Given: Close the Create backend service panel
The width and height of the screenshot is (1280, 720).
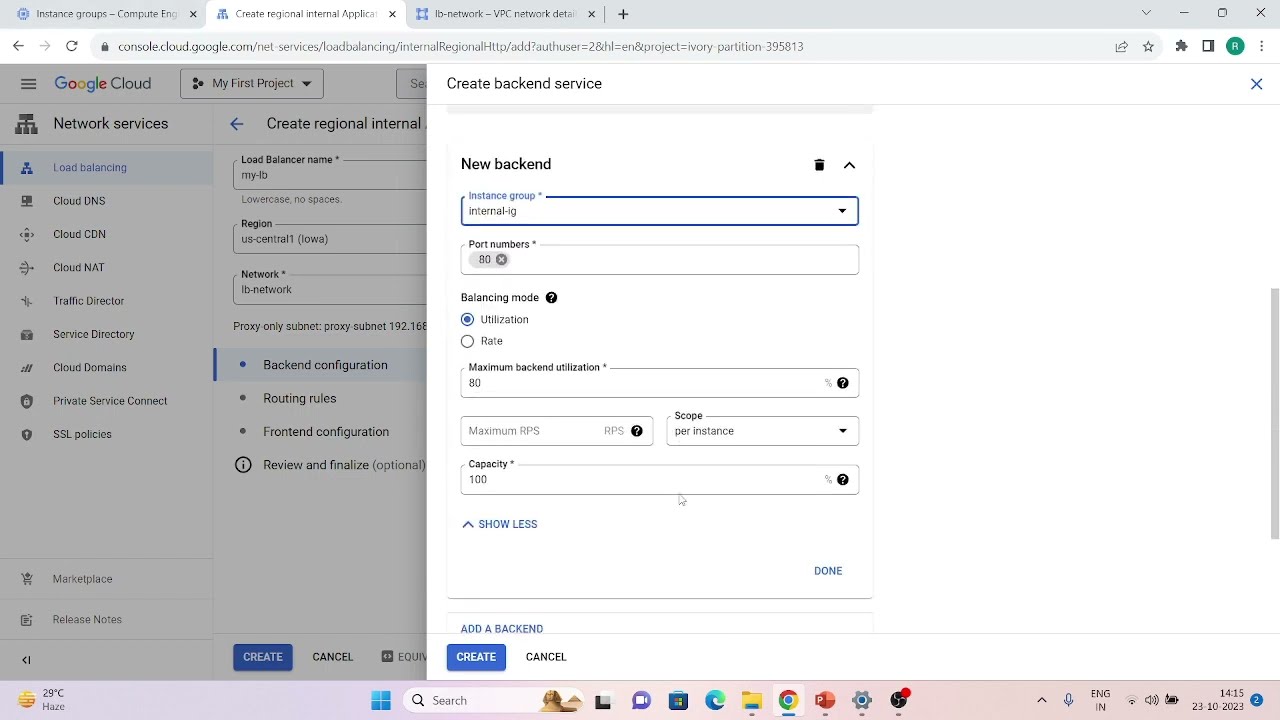Looking at the screenshot, I should point(1257,84).
